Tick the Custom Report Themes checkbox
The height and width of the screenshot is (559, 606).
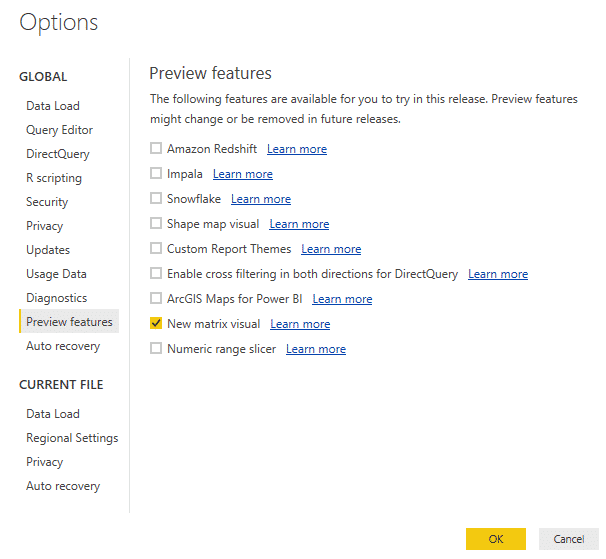pyautogui.click(x=155, y=249)
